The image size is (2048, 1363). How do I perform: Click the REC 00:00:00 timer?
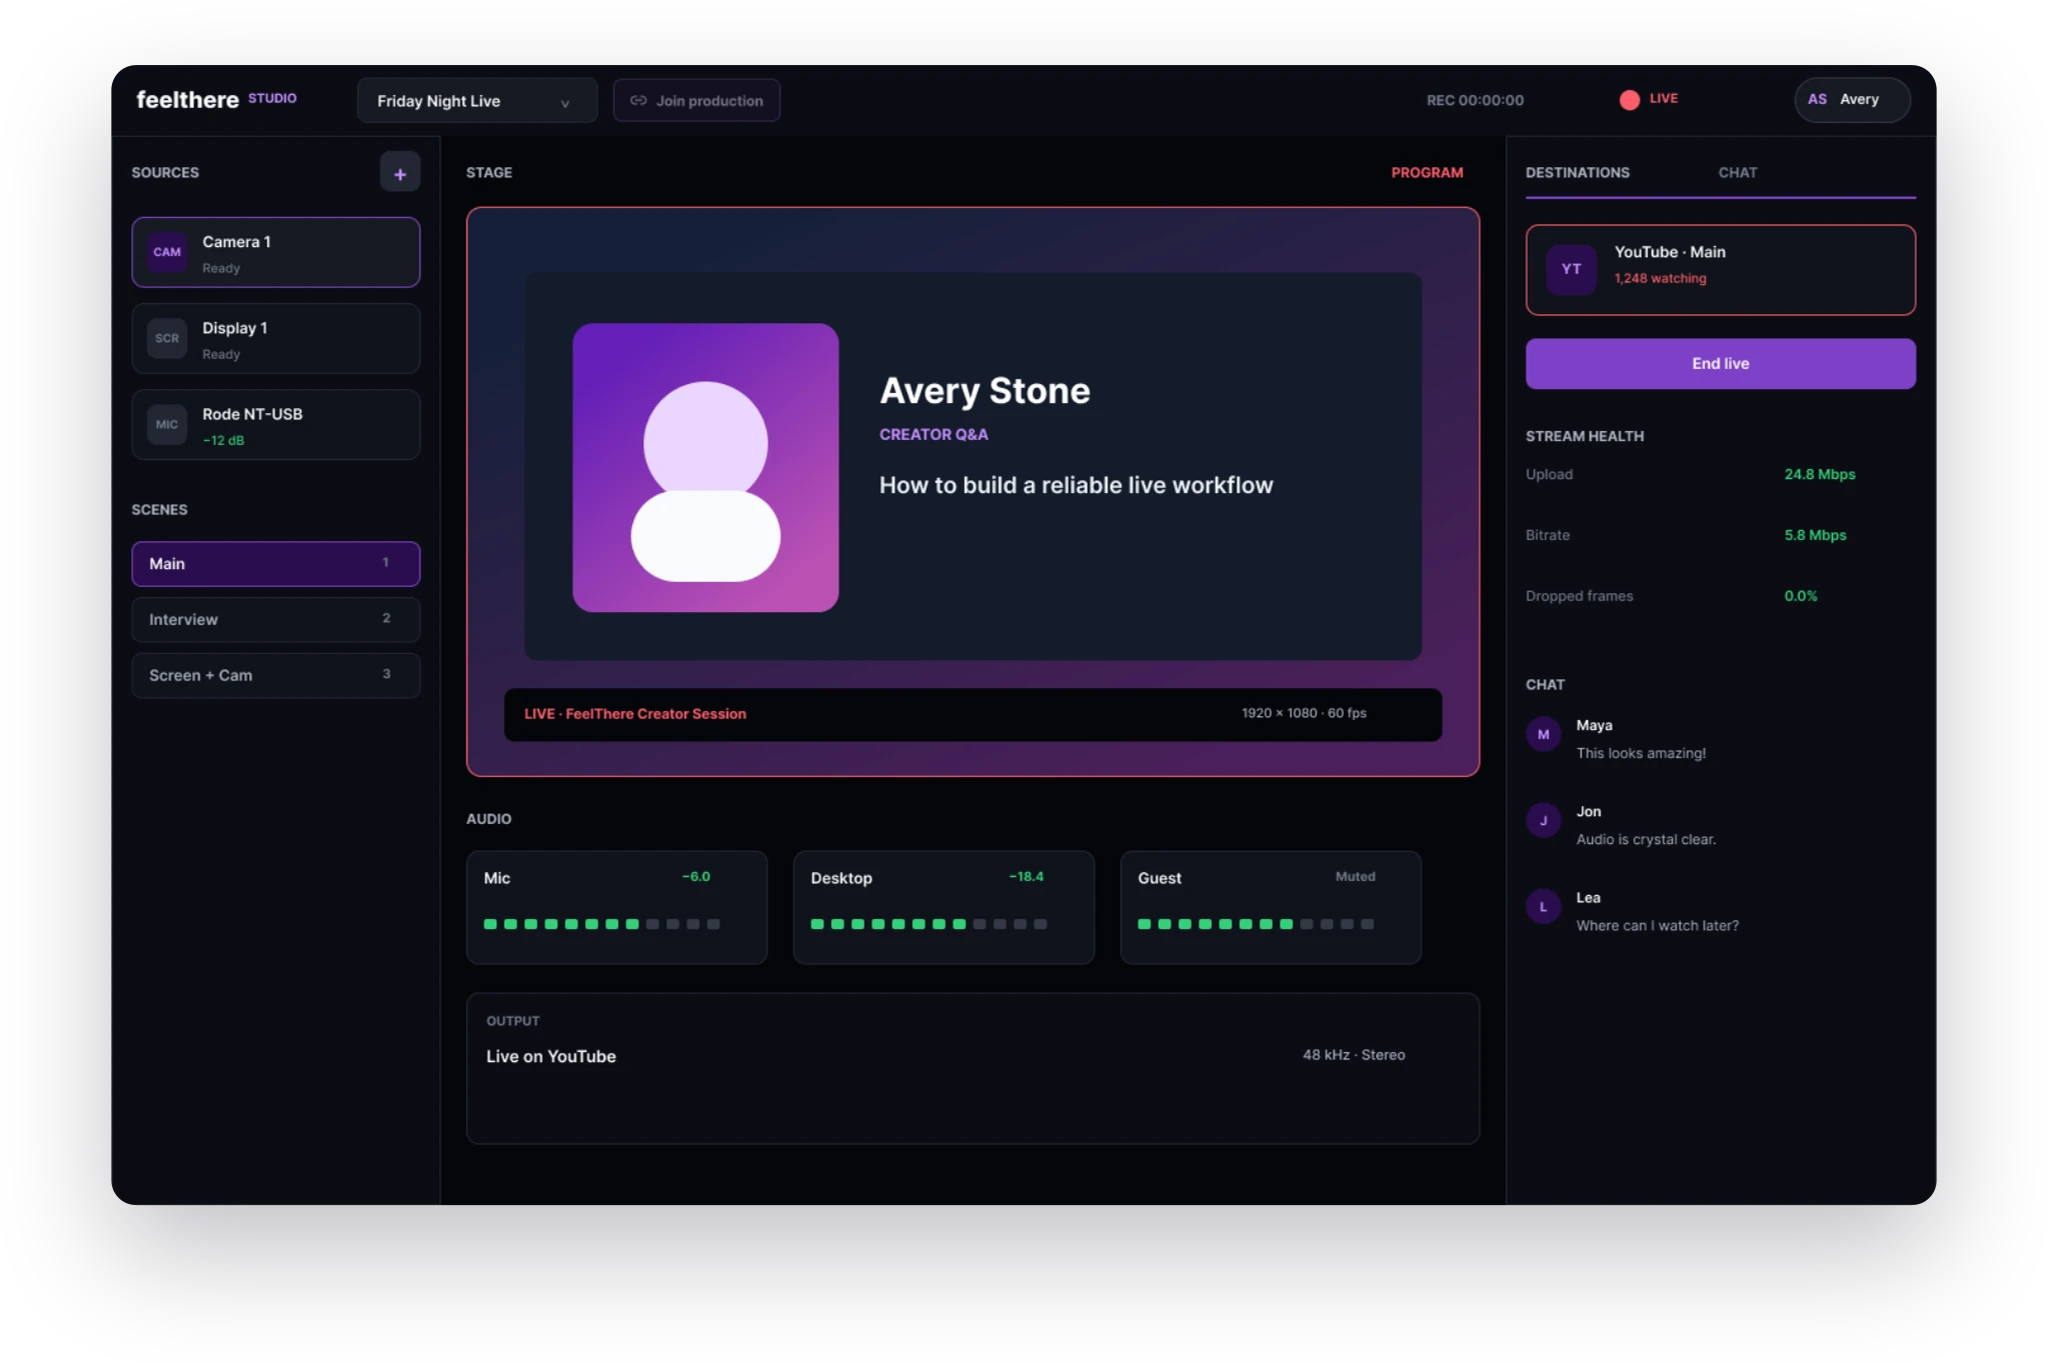click(1475, 100)
